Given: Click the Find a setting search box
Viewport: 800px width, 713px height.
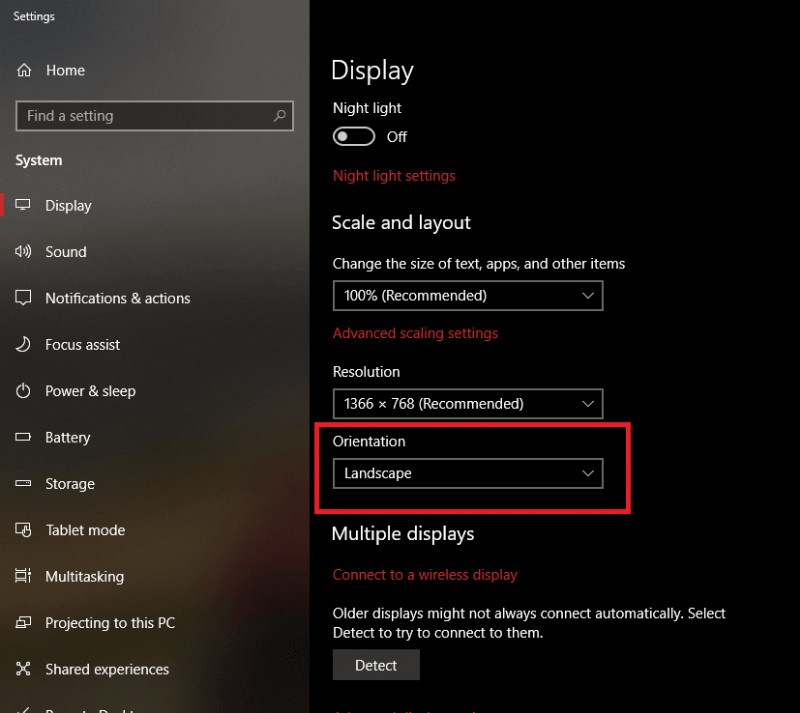Looking at the screenshot, I should [155, 116].
